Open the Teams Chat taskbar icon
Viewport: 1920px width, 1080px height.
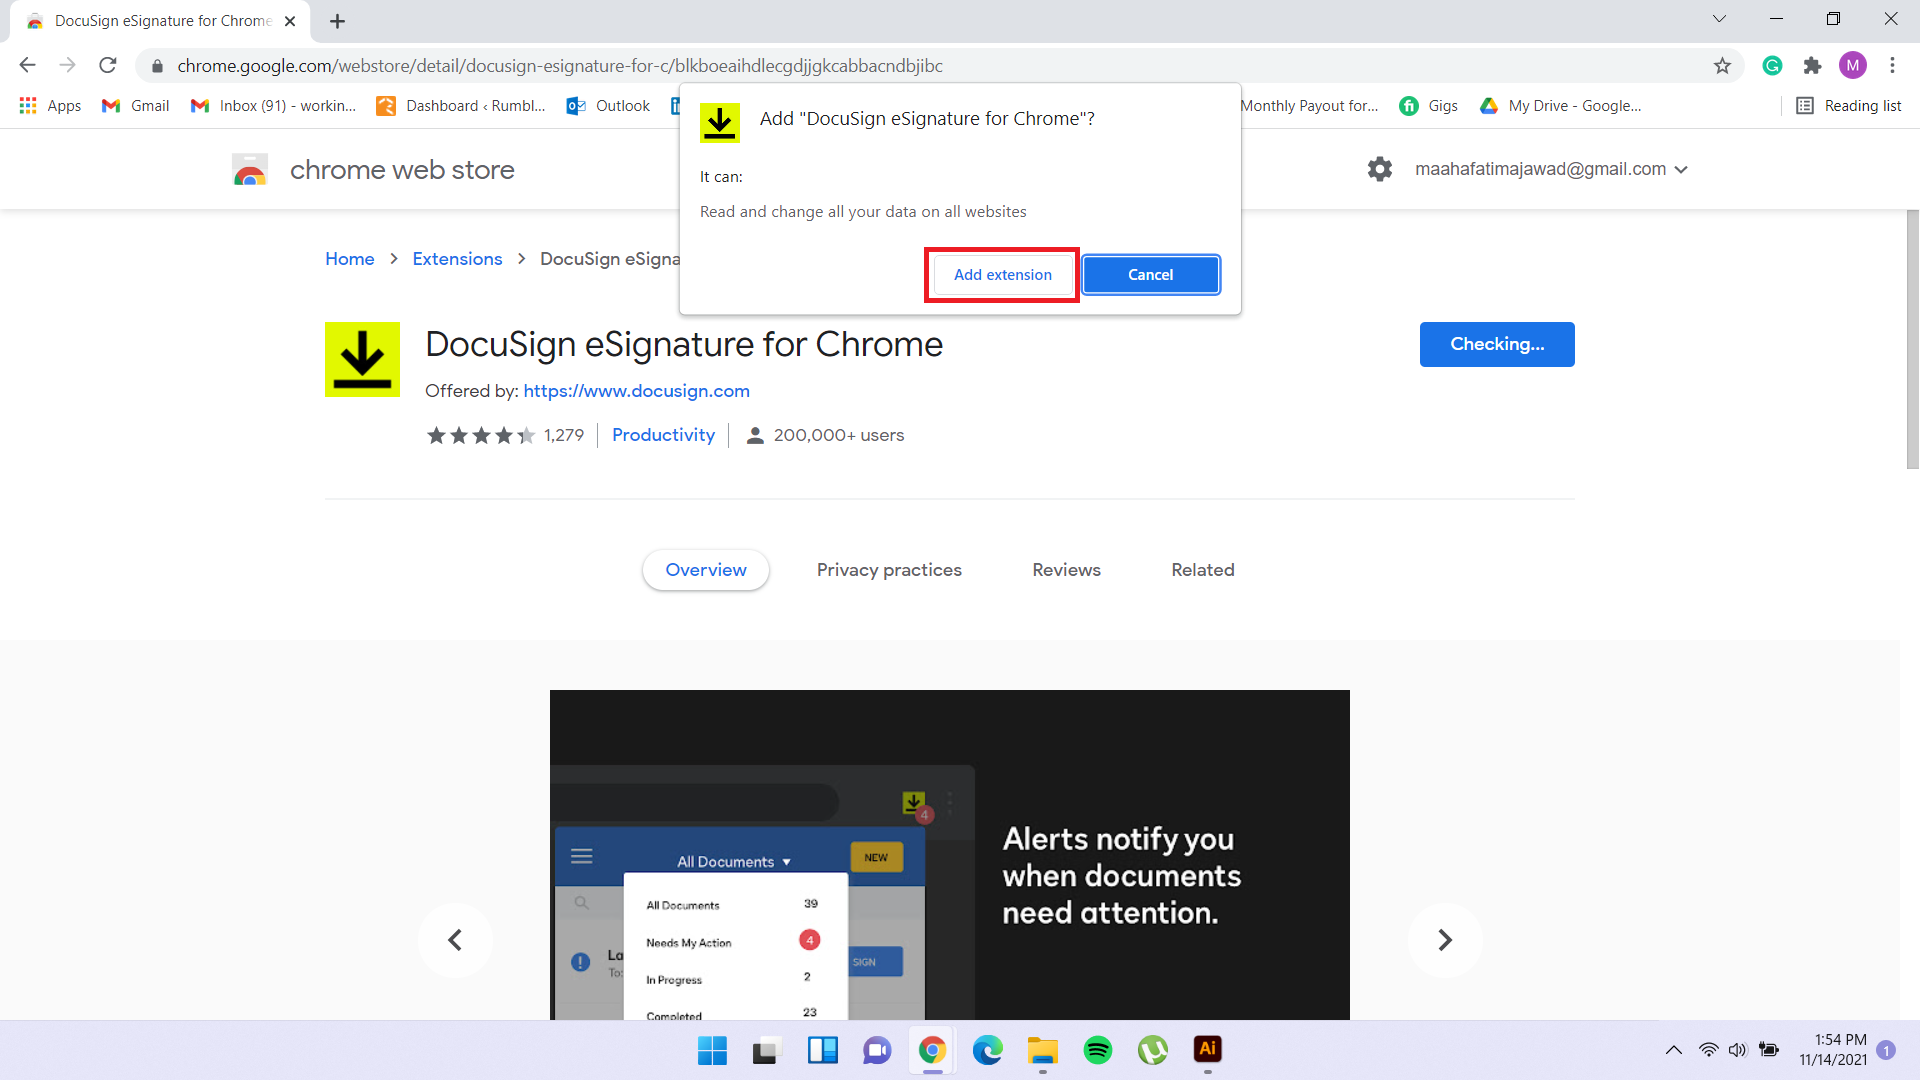pos(877,1050)
